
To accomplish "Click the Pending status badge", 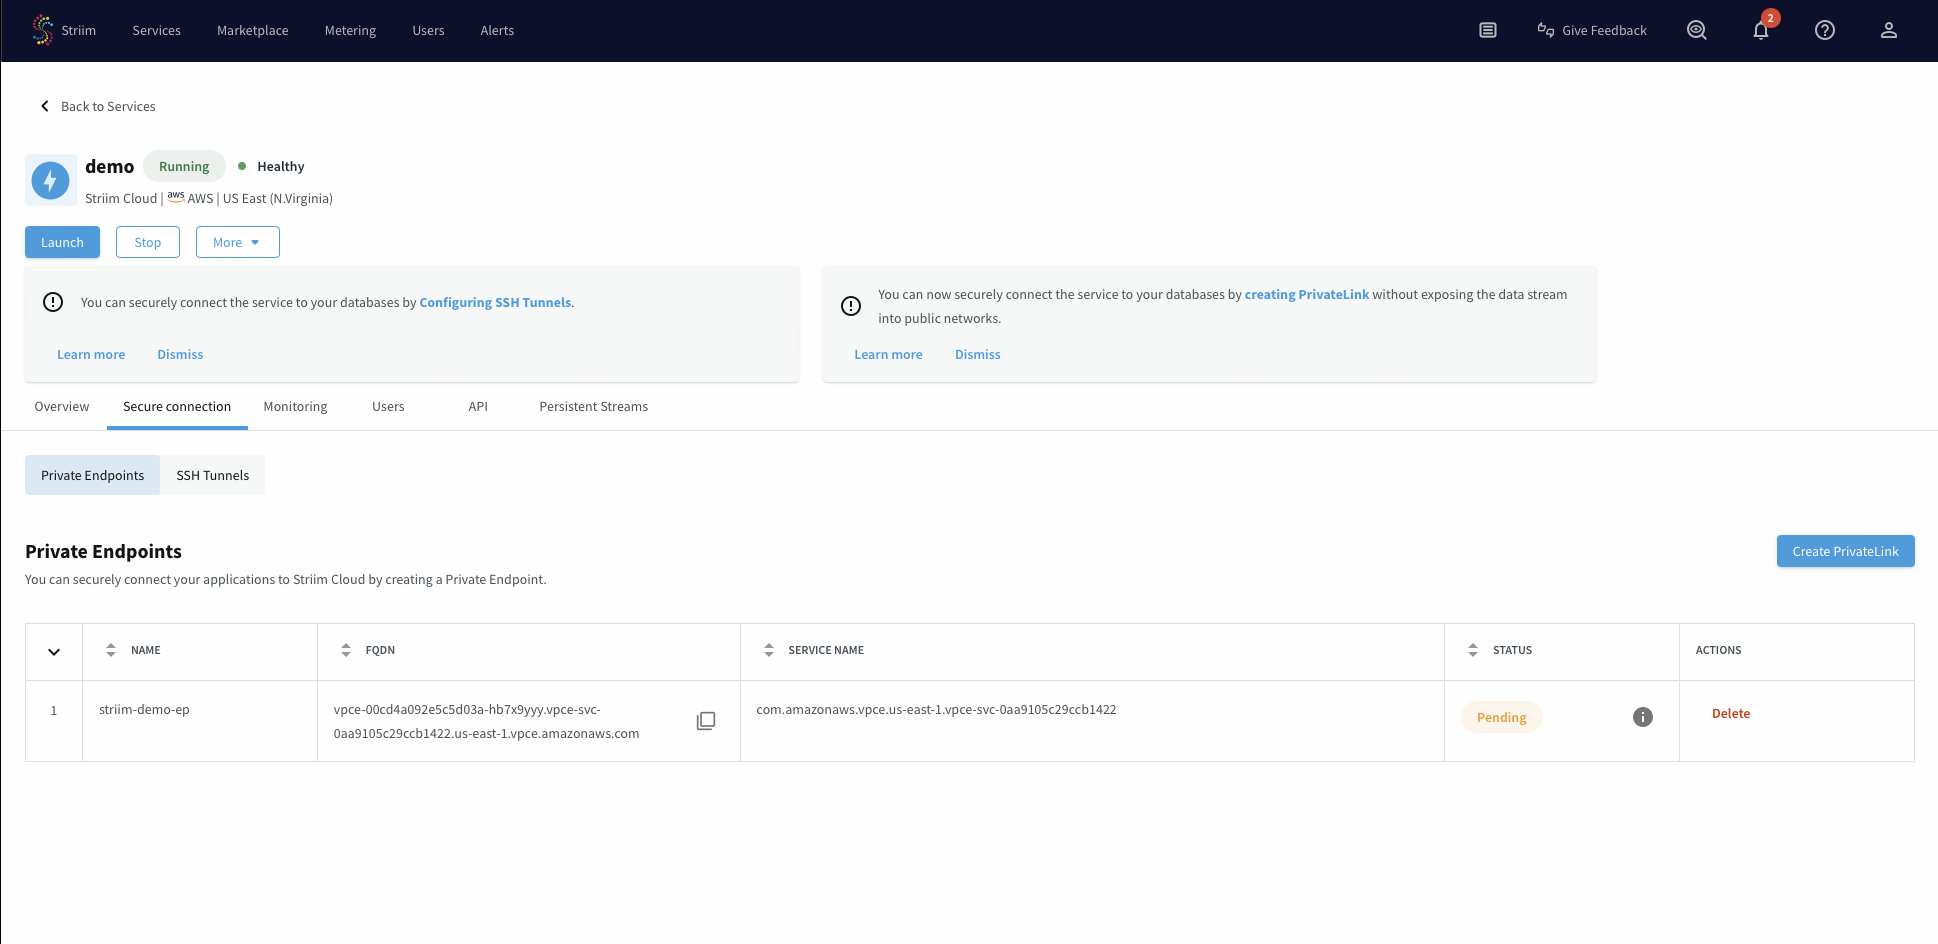I will pyautogui.click(x=1501, y=717).
